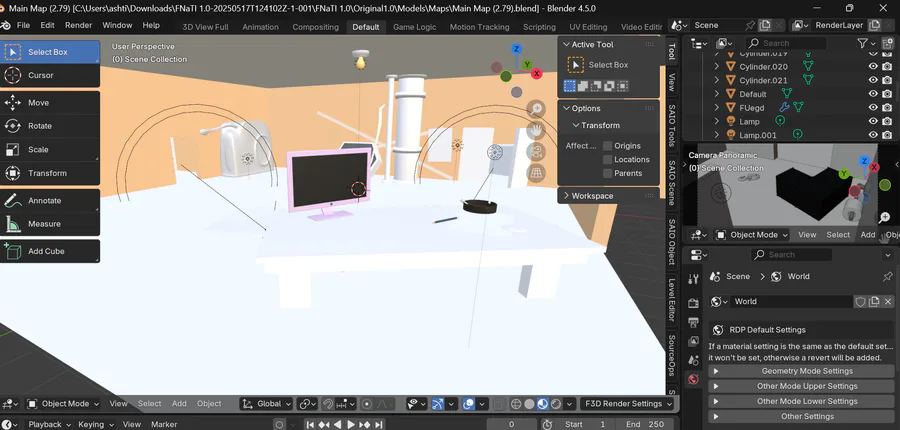Viewport: 900px width, 430px height.
Task: Hide Cylinder.021 in viewport
Action: pyautogui.click(x=873, y=80)
